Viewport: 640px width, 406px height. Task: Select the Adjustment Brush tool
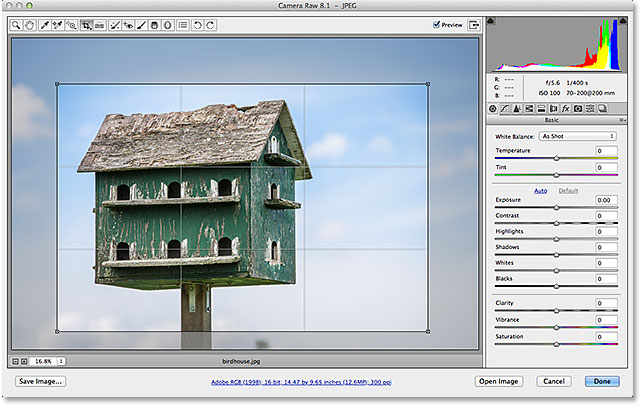[141, 25]
